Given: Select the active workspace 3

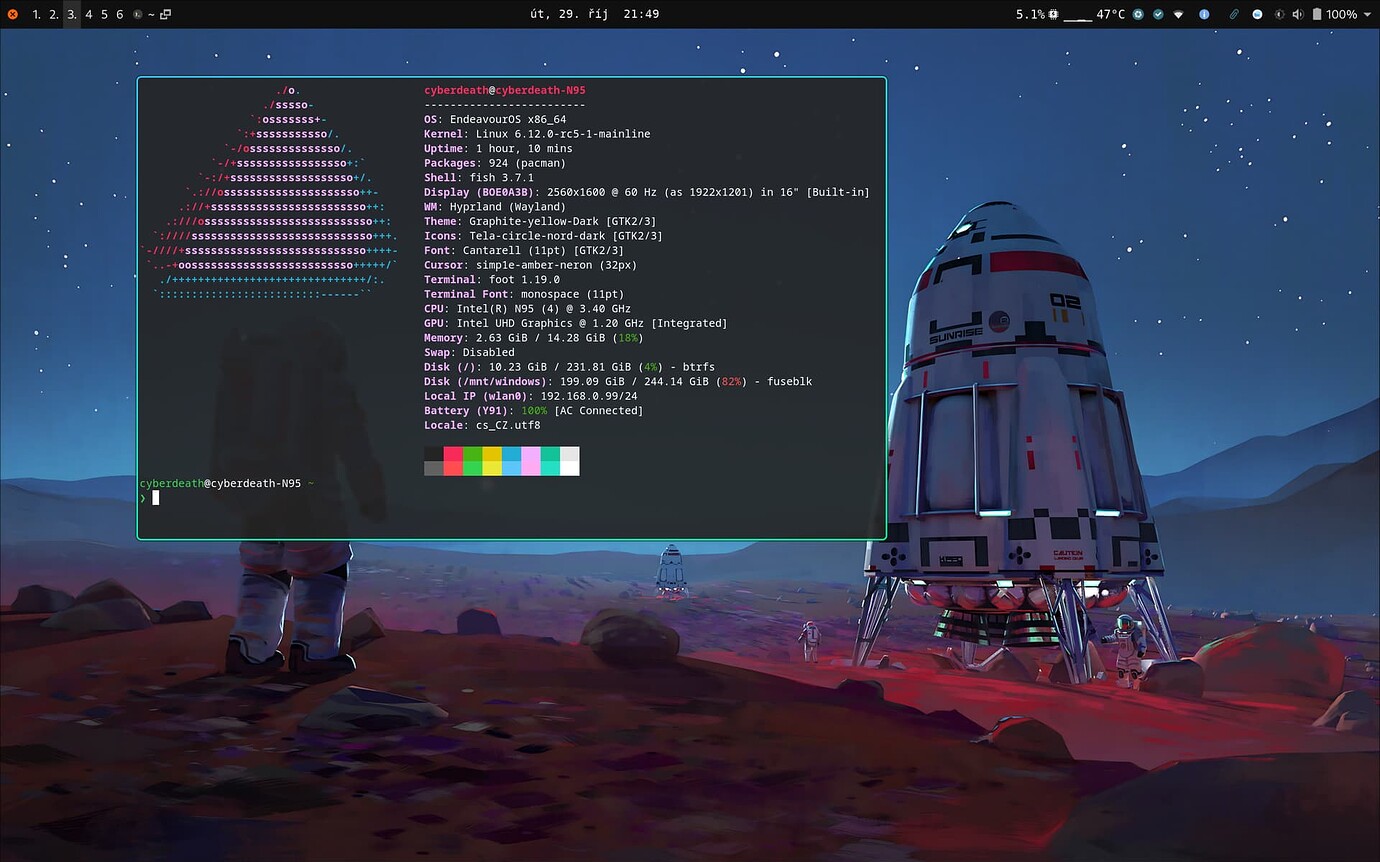Looking at the screenshot, I should [72, 14].
